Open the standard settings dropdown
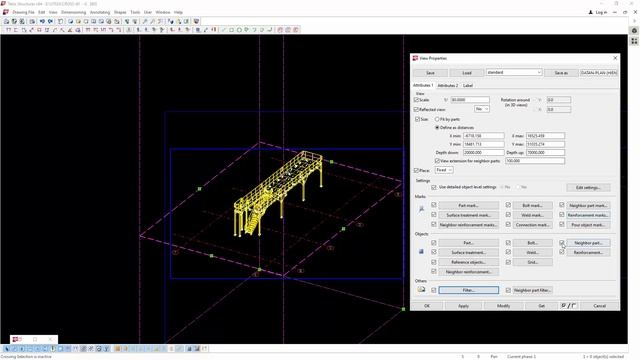The width and height of the screenshot is (640, 360). click(x=513, y=72)
